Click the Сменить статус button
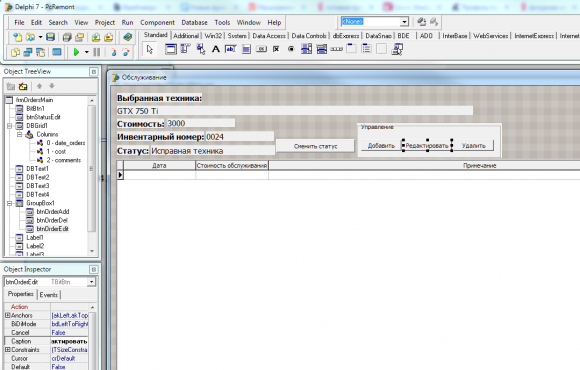Viewport: 580px width, 370px height. point(315,146)
